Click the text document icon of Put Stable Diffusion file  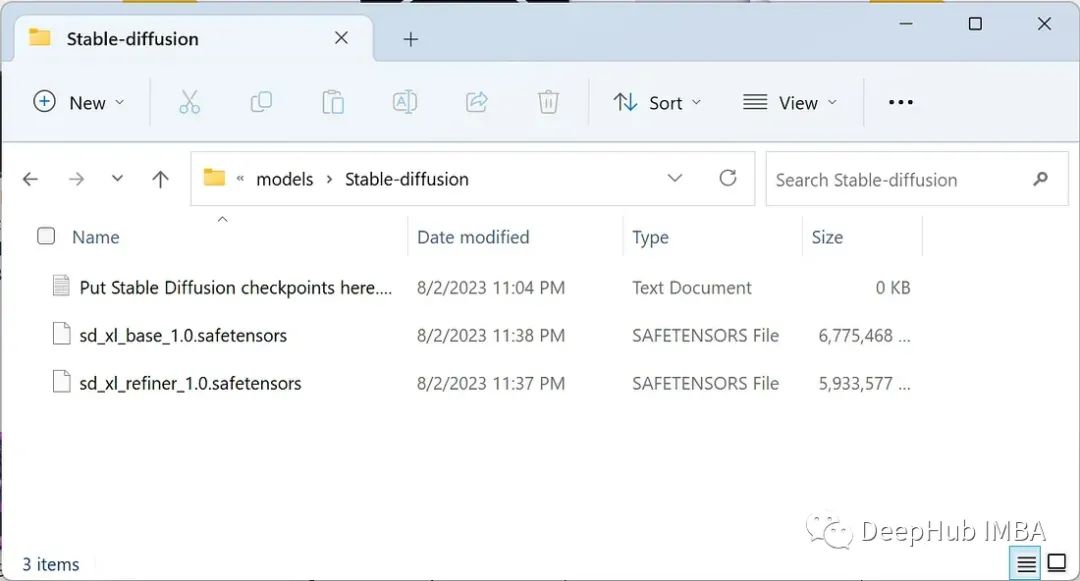click(x=61, y=286)
